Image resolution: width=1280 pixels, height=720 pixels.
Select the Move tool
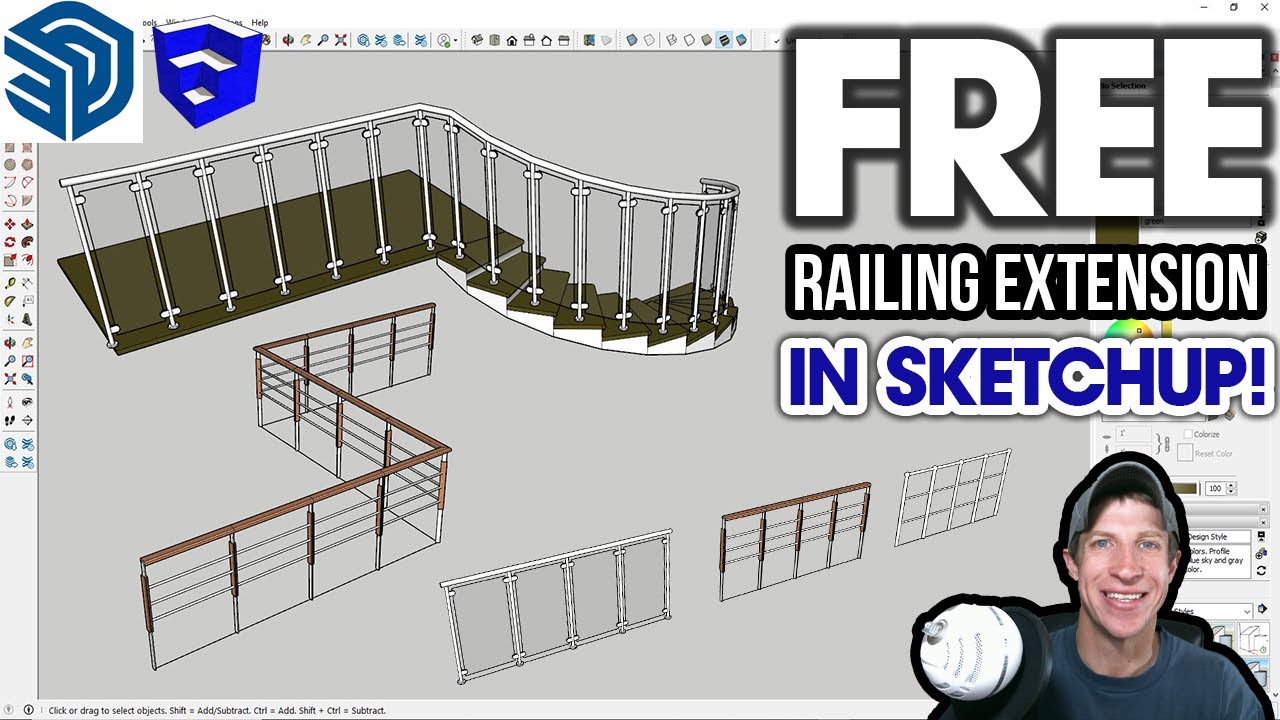point(10,225)
